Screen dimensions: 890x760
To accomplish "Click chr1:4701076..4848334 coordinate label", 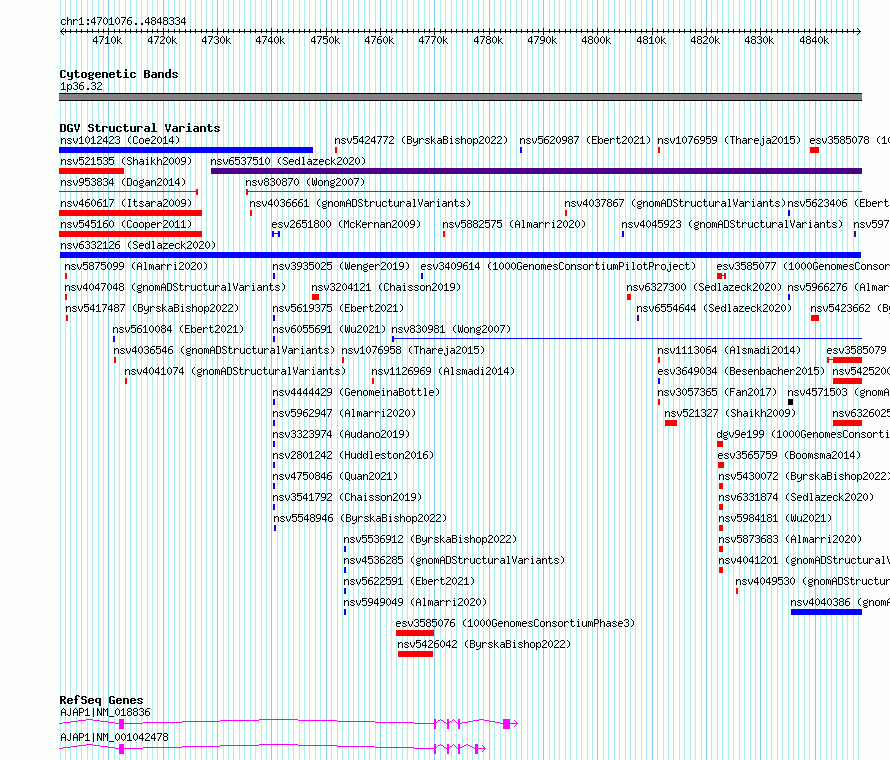I will pos(123,21).
